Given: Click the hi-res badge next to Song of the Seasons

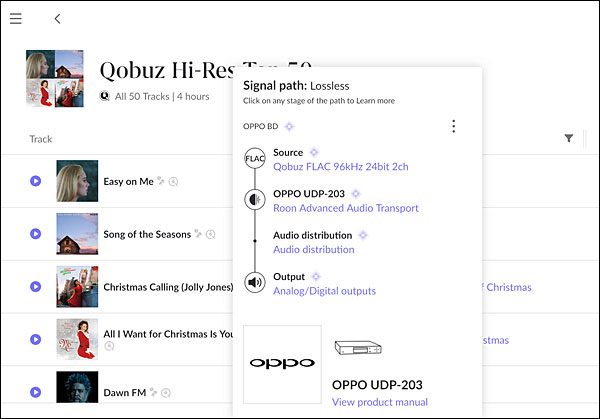Looking at the screenshot, I should pos(198,233).
